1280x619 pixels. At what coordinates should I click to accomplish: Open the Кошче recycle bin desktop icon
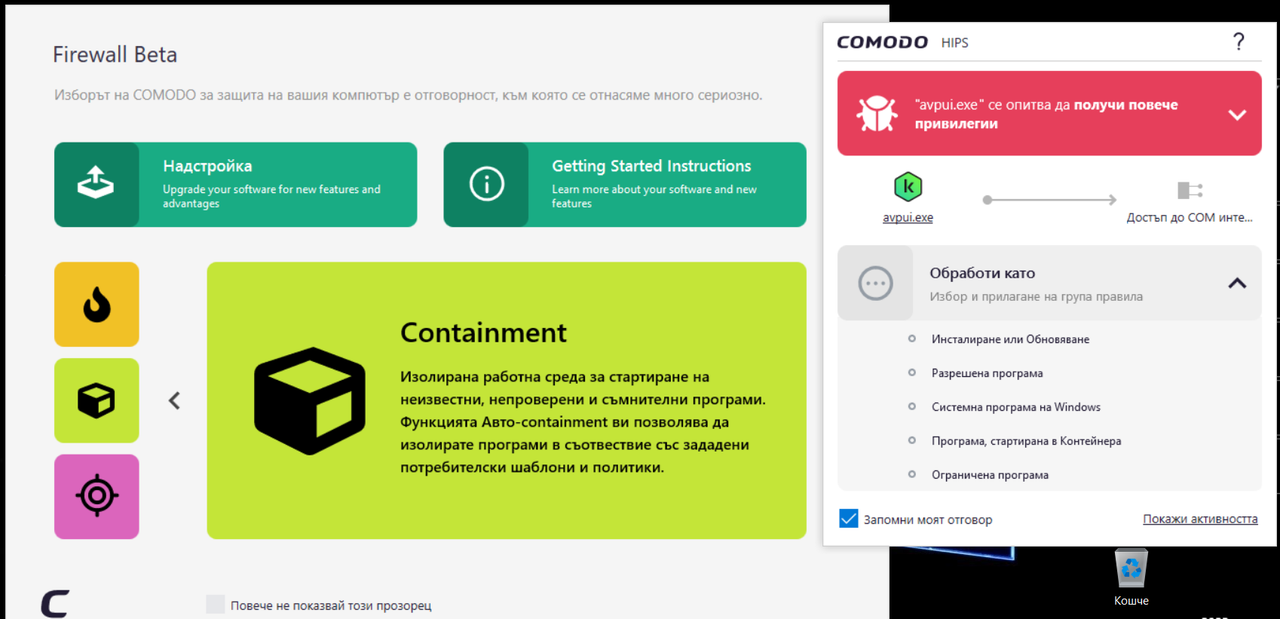pos(1131,578)
